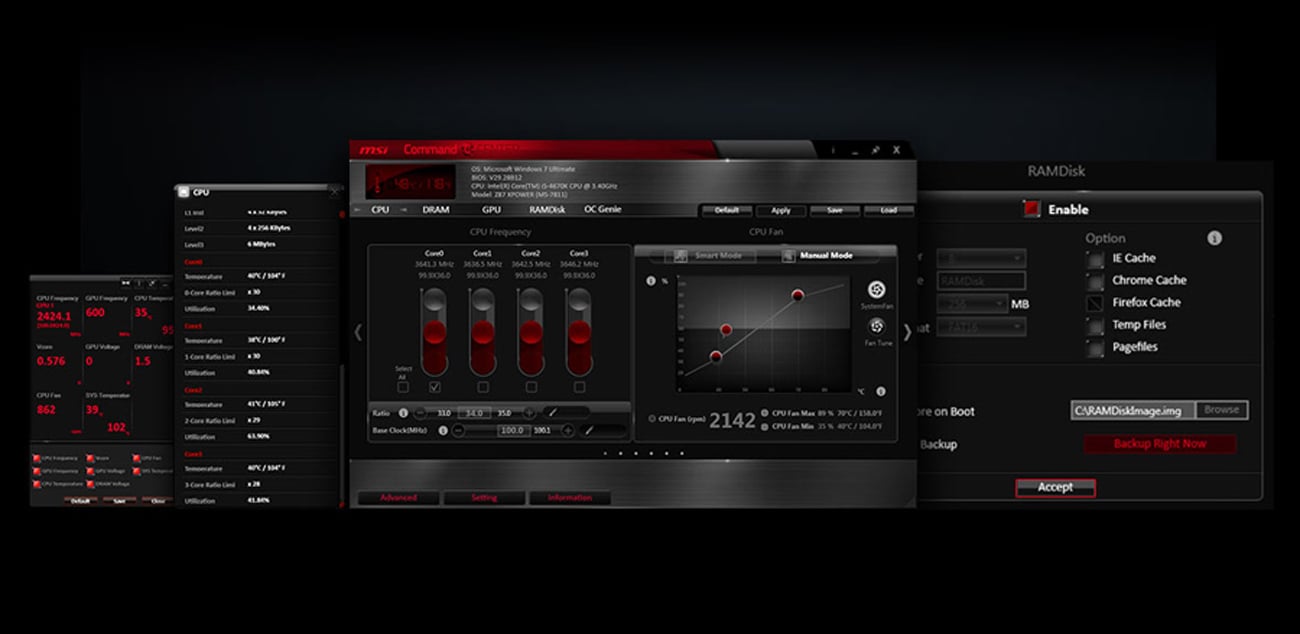Click the fan temperature axis info icon
This screenshot has width=1300, height=634.
click(x=881, y=392)
